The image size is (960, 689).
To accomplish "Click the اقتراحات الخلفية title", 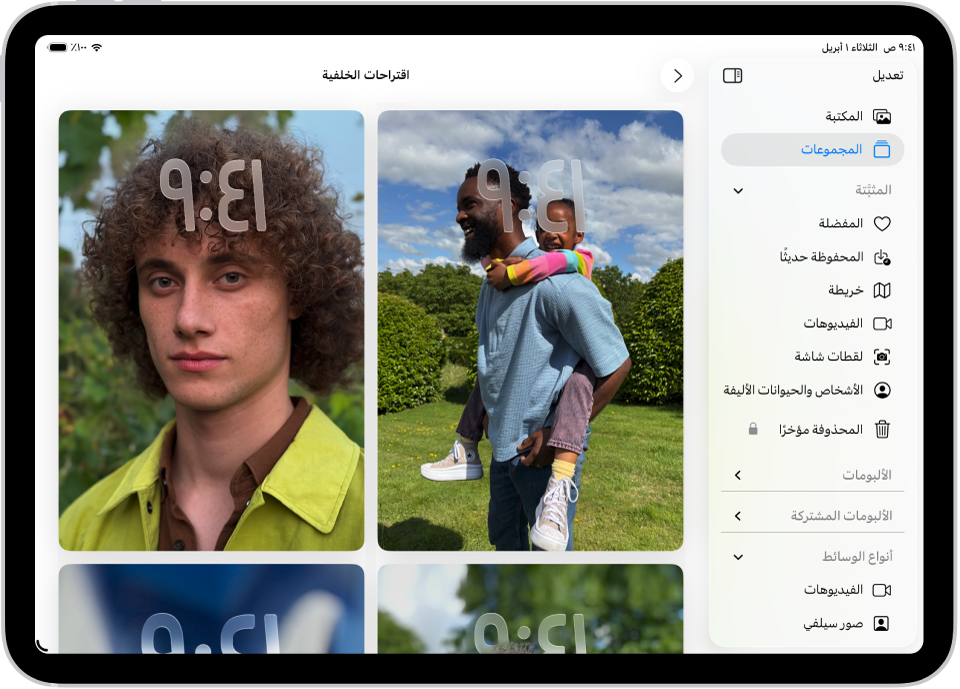I will pyautogui.click(x=366, y=75).
